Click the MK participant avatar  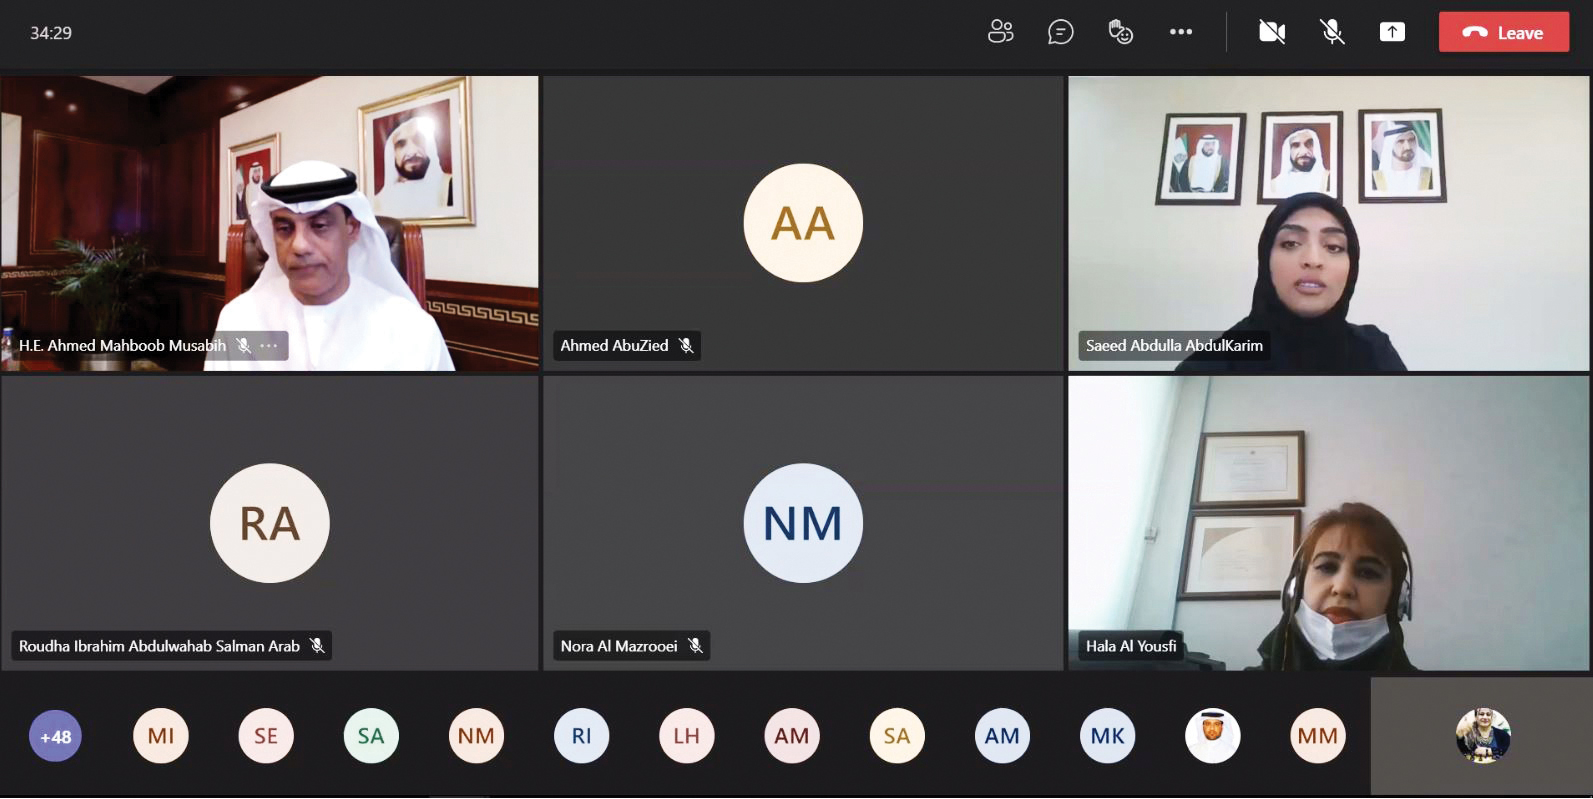(x=1107, y=737)
